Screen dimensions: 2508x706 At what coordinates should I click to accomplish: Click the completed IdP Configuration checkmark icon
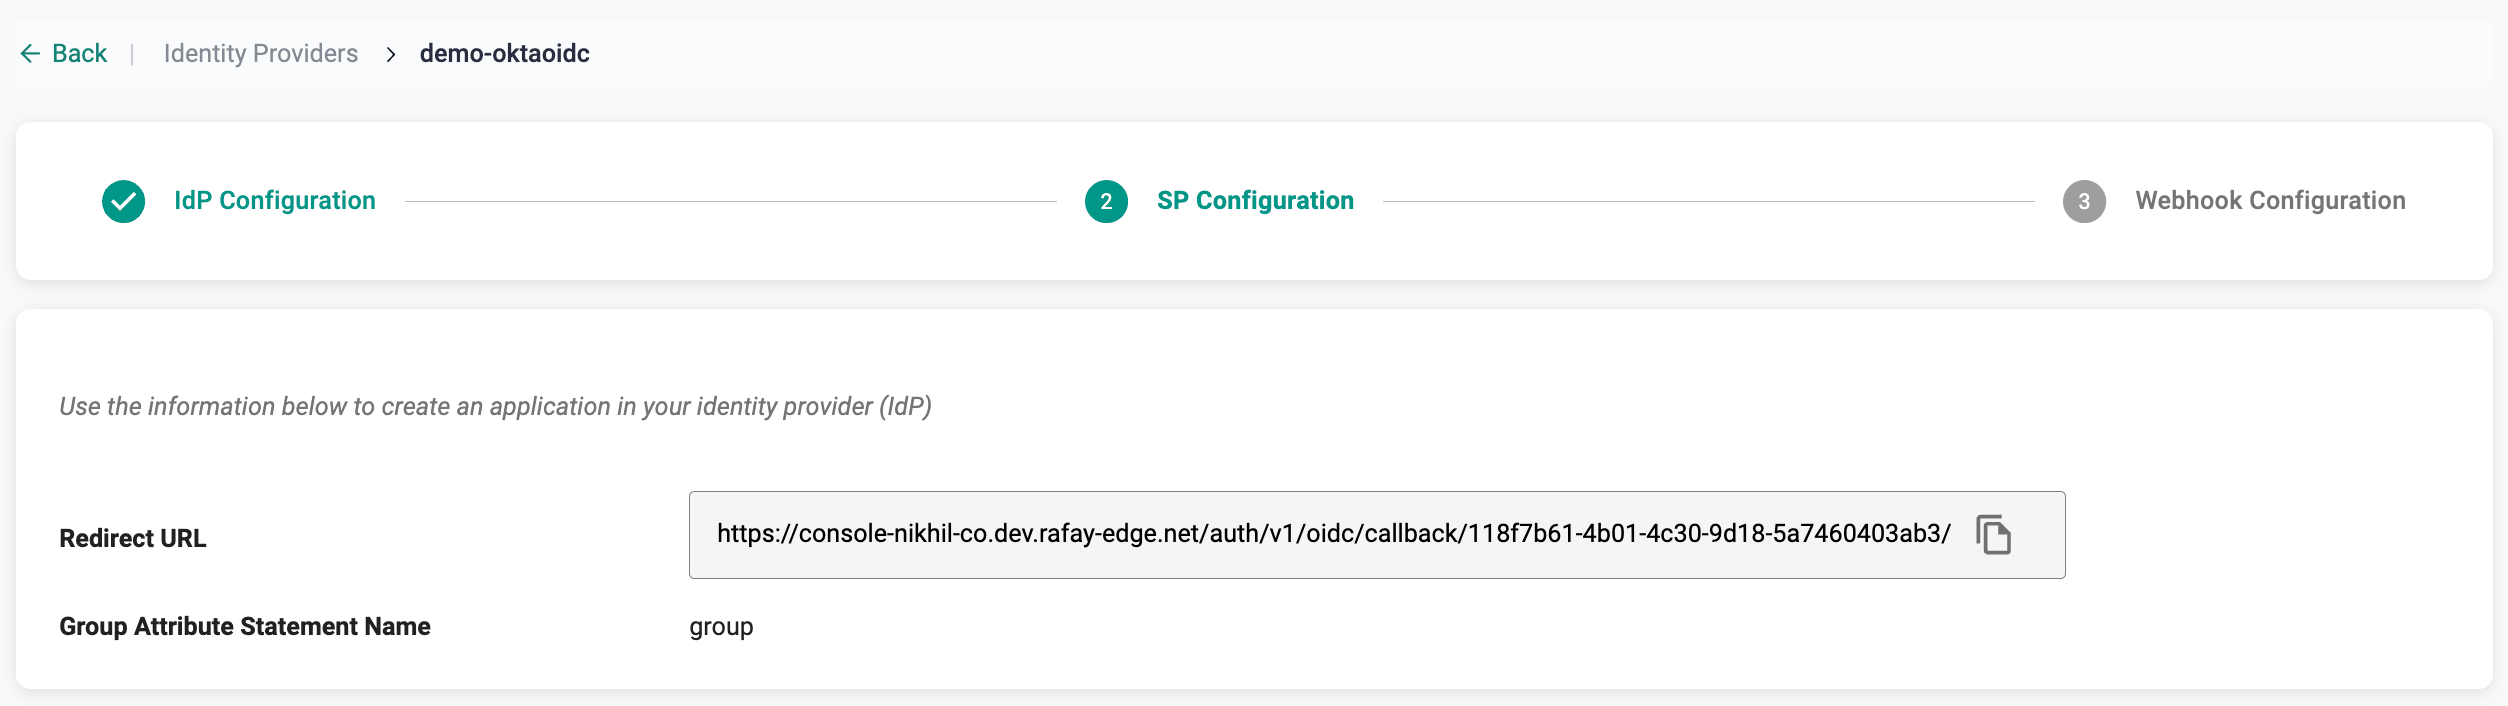coord(123,201)
